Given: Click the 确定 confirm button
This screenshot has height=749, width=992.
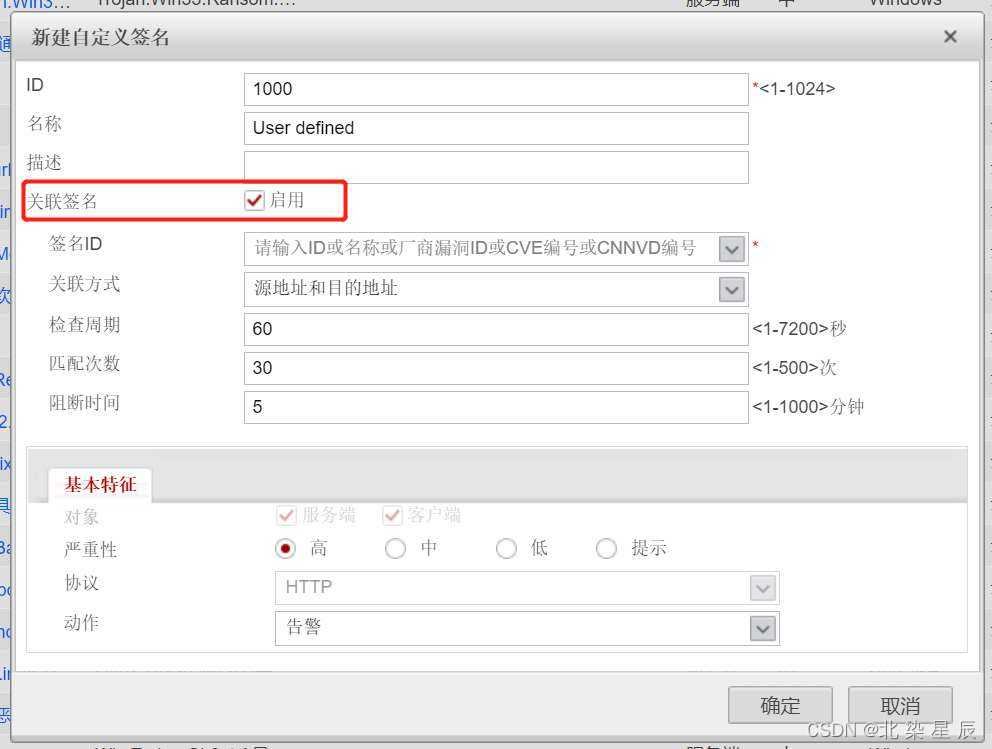Looking at the screenshot, I should tap(779, 705).
